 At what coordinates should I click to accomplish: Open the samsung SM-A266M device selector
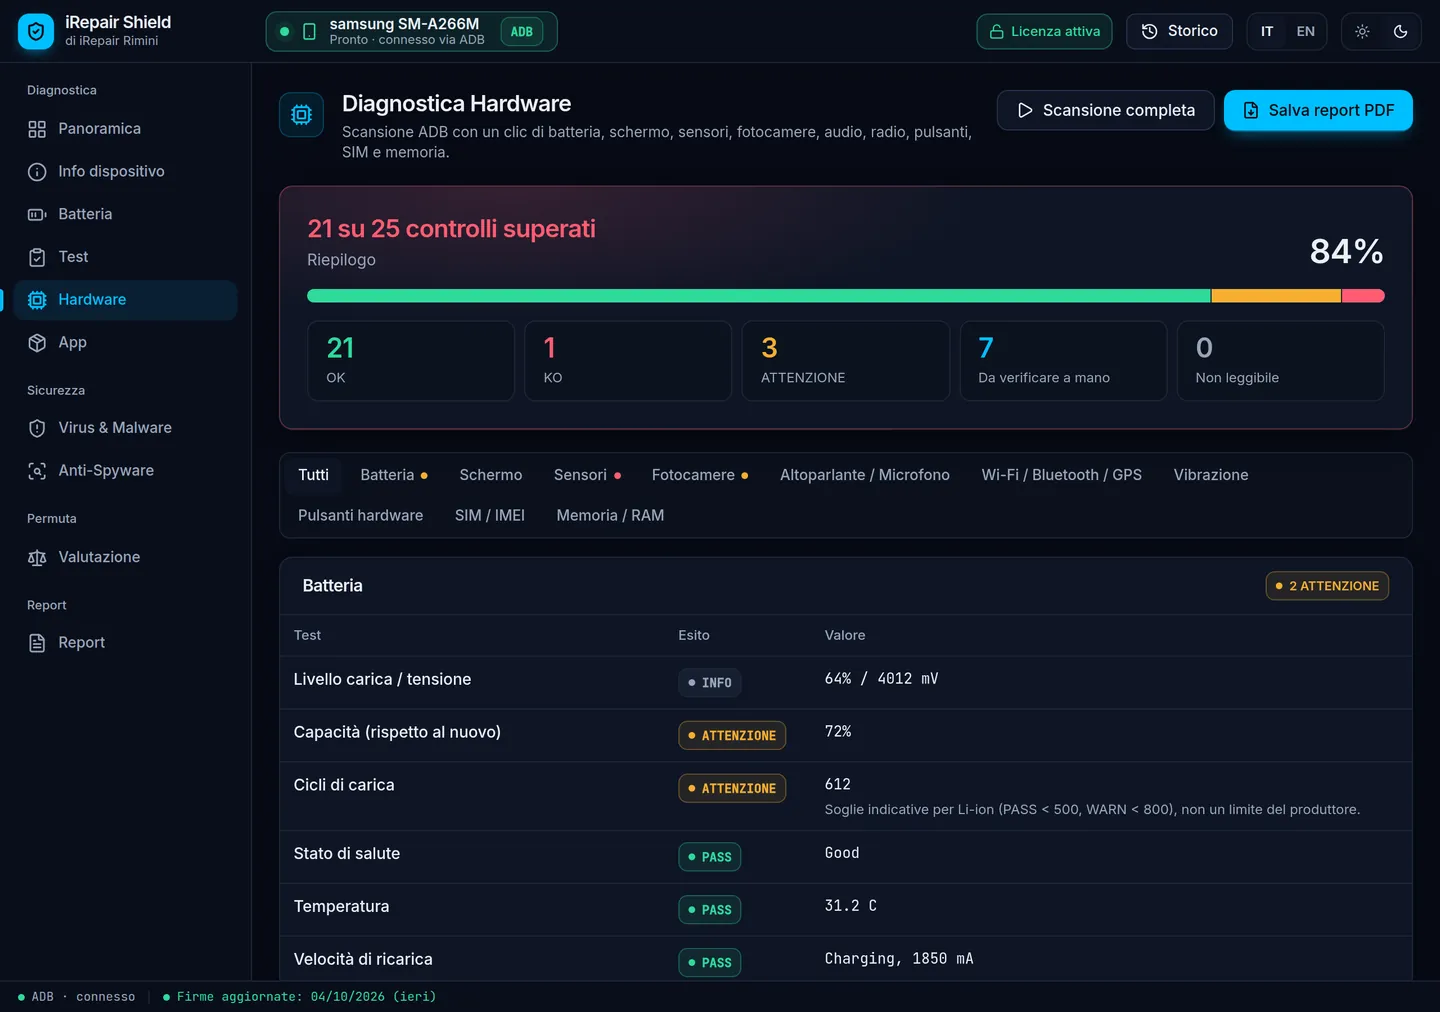[411, 31]
